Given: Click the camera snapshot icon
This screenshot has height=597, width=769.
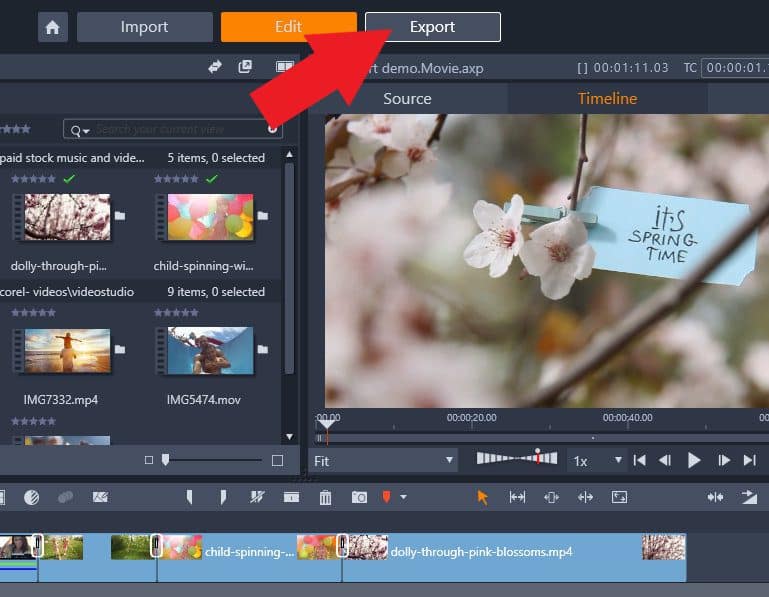Looking at the screenshot, I should point(359,497).
